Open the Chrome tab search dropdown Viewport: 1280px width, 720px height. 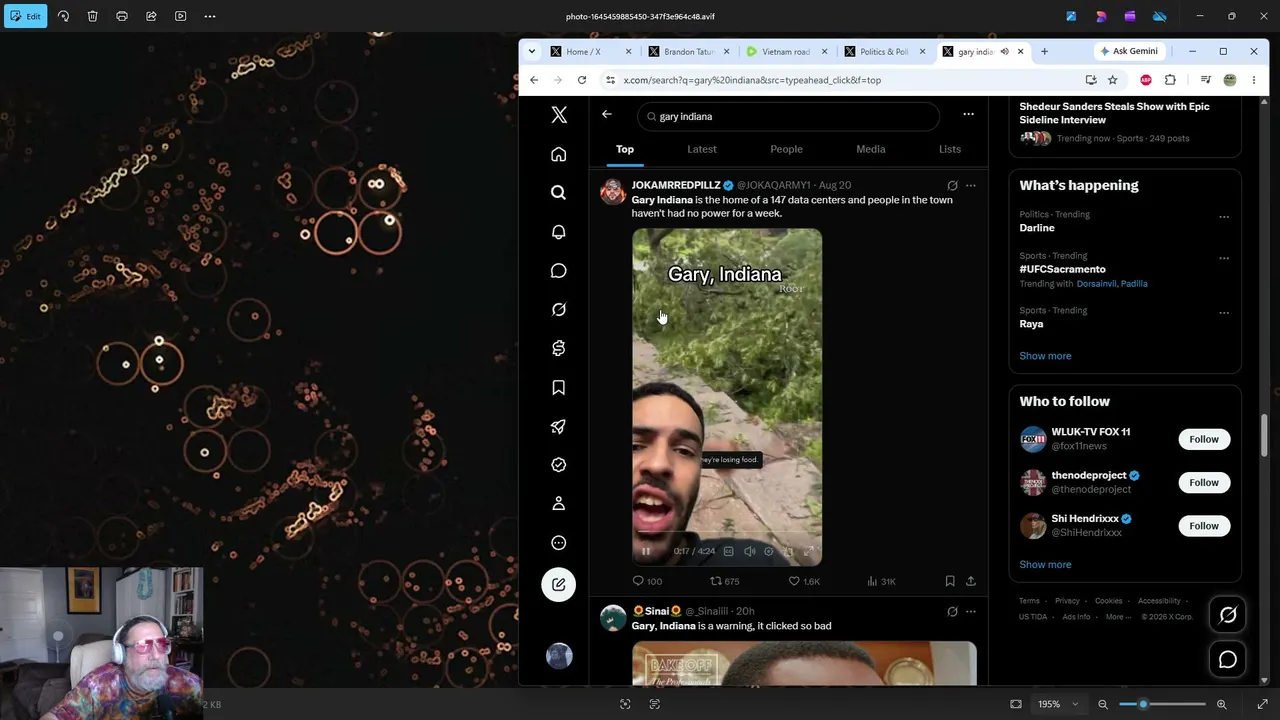(532, 51)
